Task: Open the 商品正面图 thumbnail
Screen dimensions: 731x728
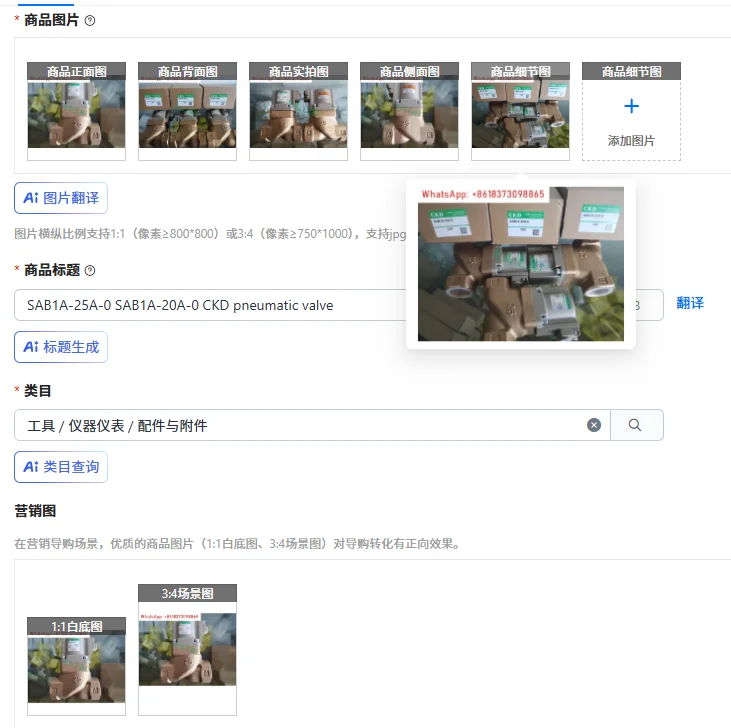Action: point(76,111)
